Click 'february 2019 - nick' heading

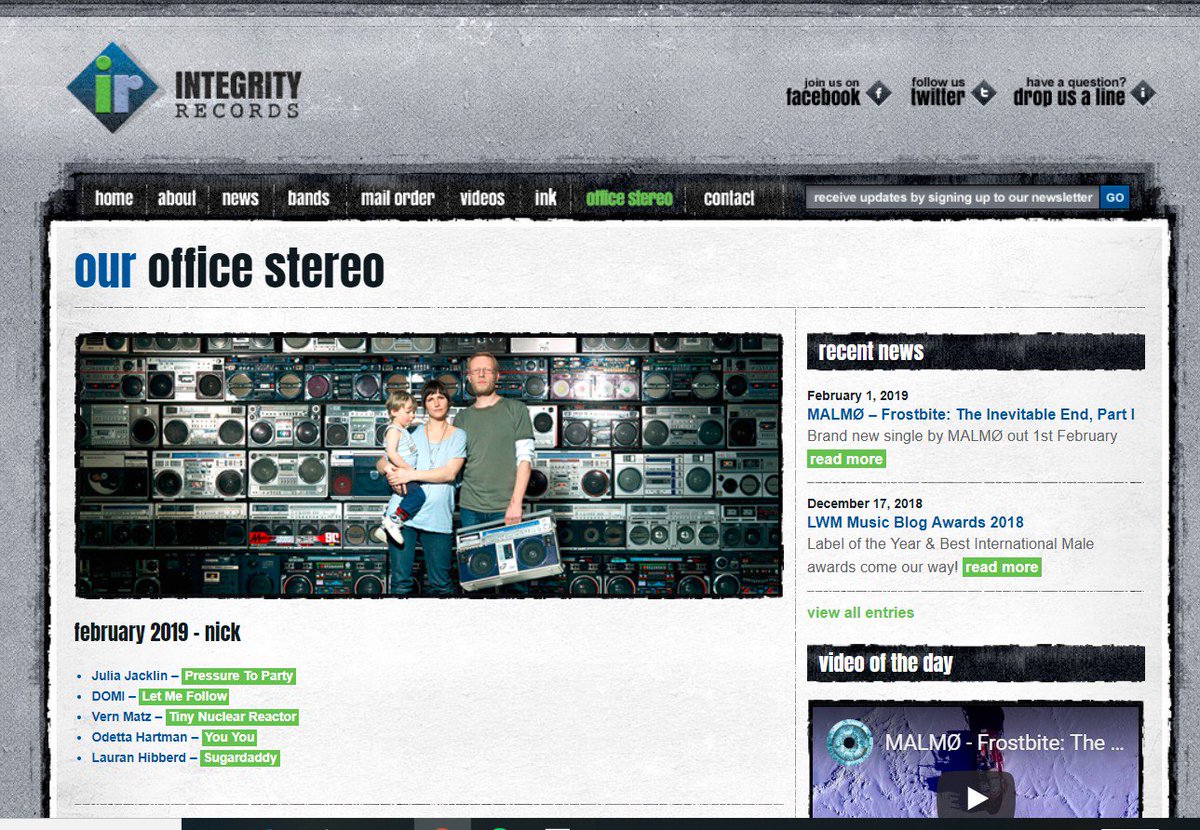click(x=157, y=632)
